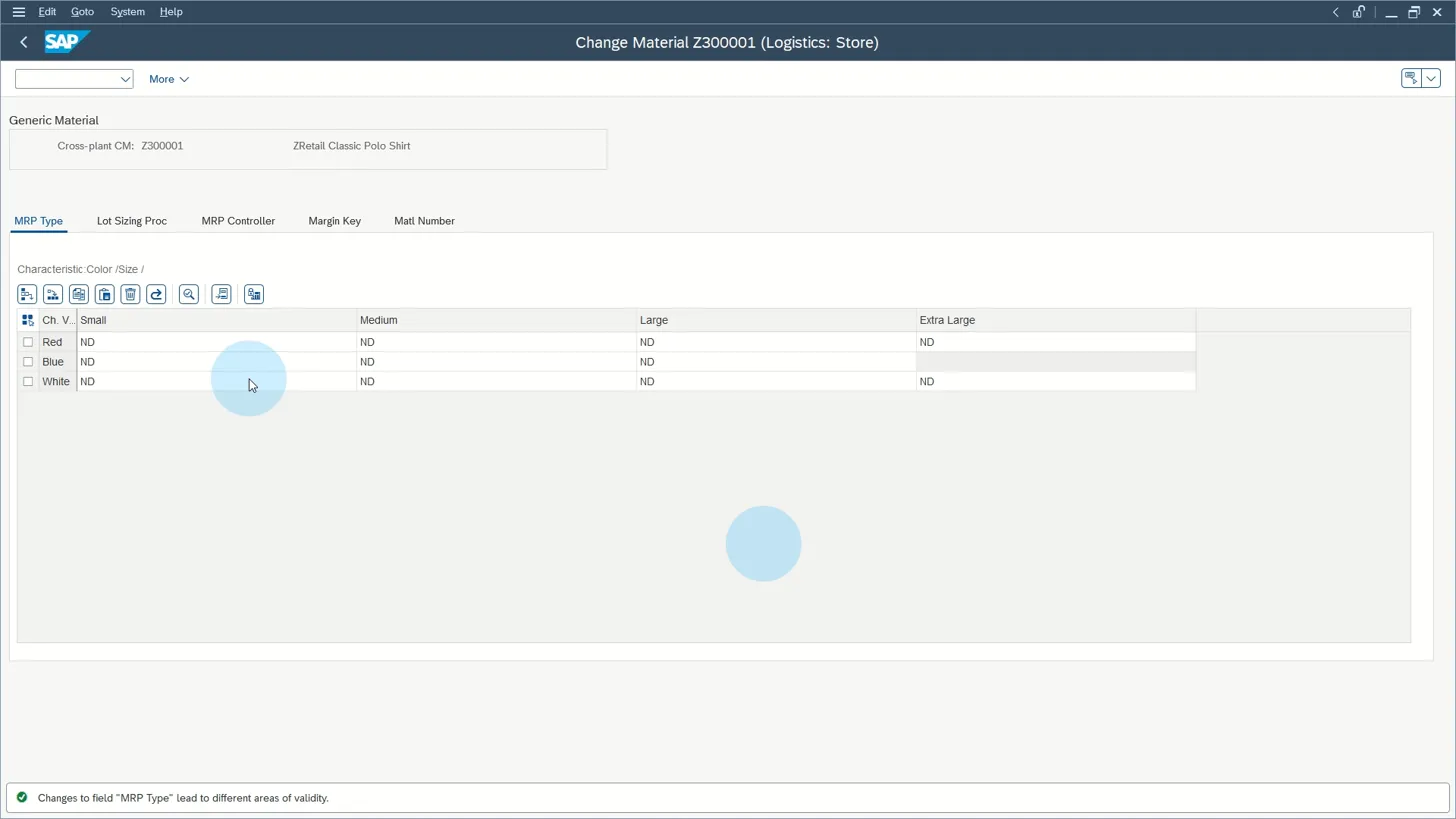The width and height of the screenshot is (1456, 819).
Task: Click the Extra Large column header
Action: (1056, 320)
